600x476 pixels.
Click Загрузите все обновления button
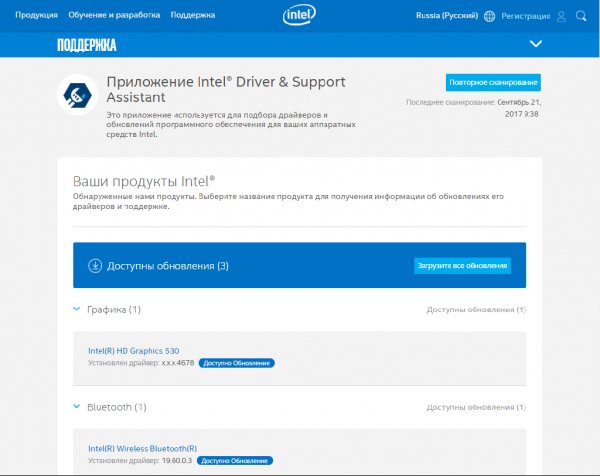[462, 266]
